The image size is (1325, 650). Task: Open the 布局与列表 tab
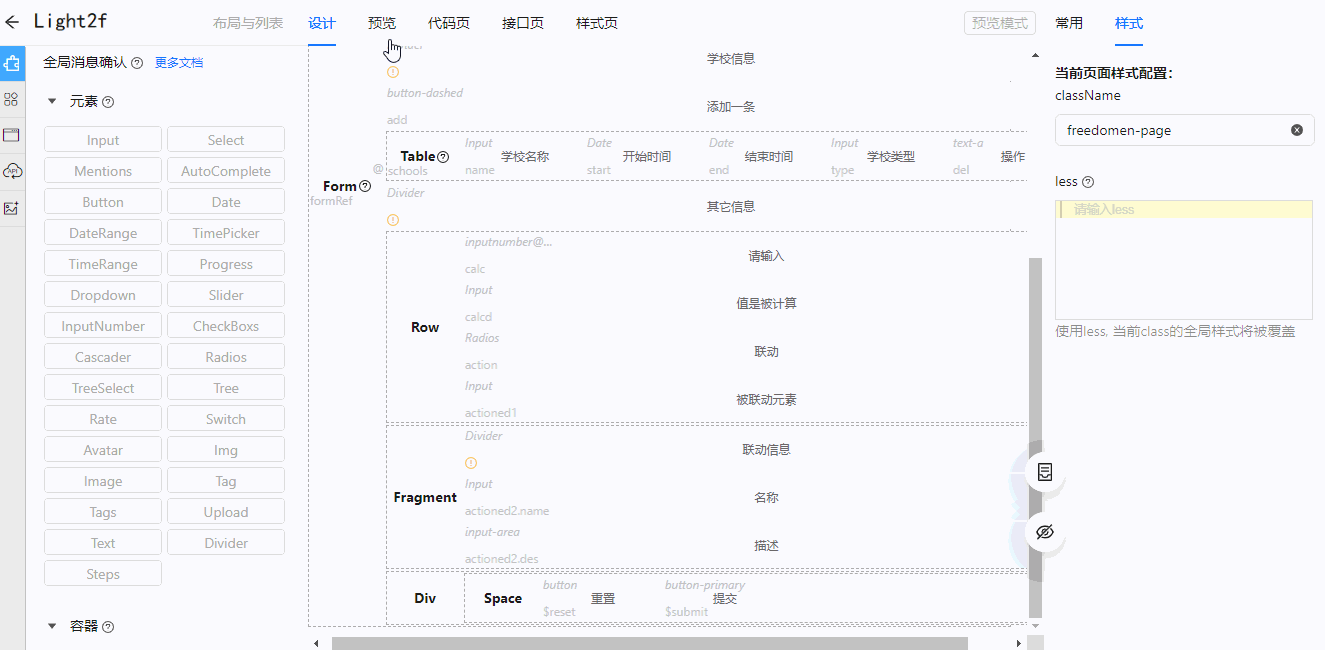click(x=248, y=23)
